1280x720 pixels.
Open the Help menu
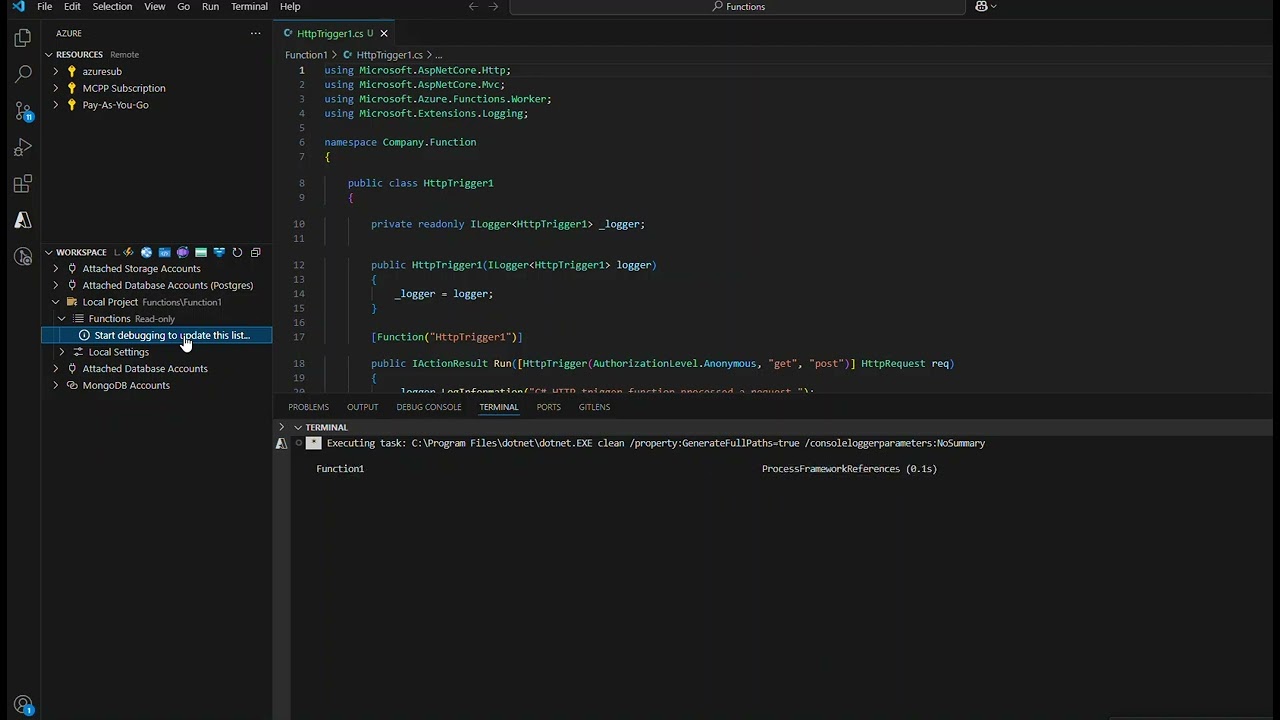pos(290,6)
